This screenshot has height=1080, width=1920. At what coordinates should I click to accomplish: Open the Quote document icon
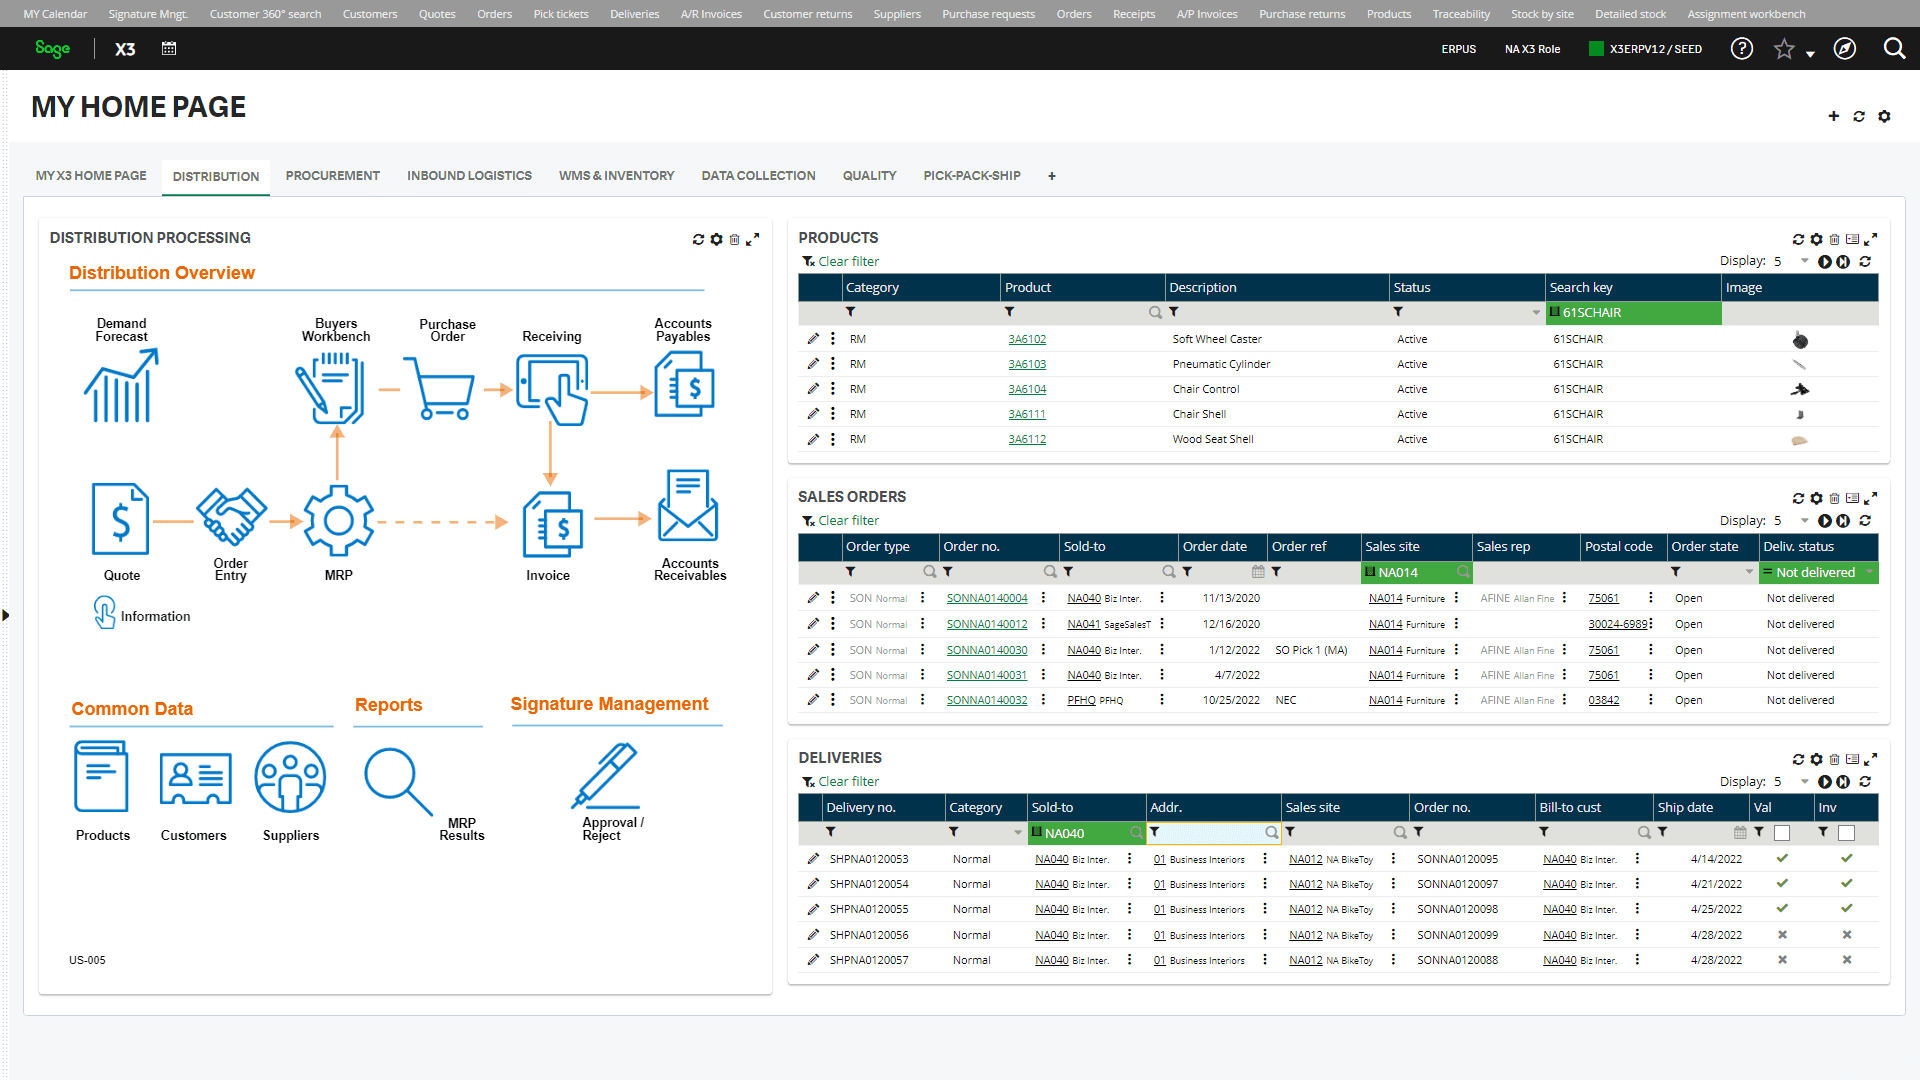[121, 519]
